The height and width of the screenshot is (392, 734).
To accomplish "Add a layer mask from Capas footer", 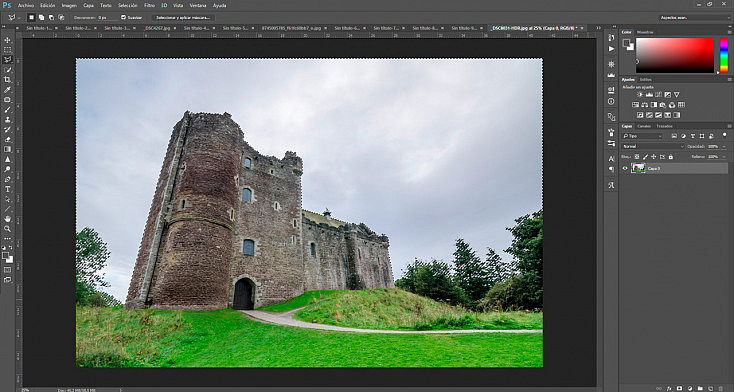I will (x=679, y=388).
